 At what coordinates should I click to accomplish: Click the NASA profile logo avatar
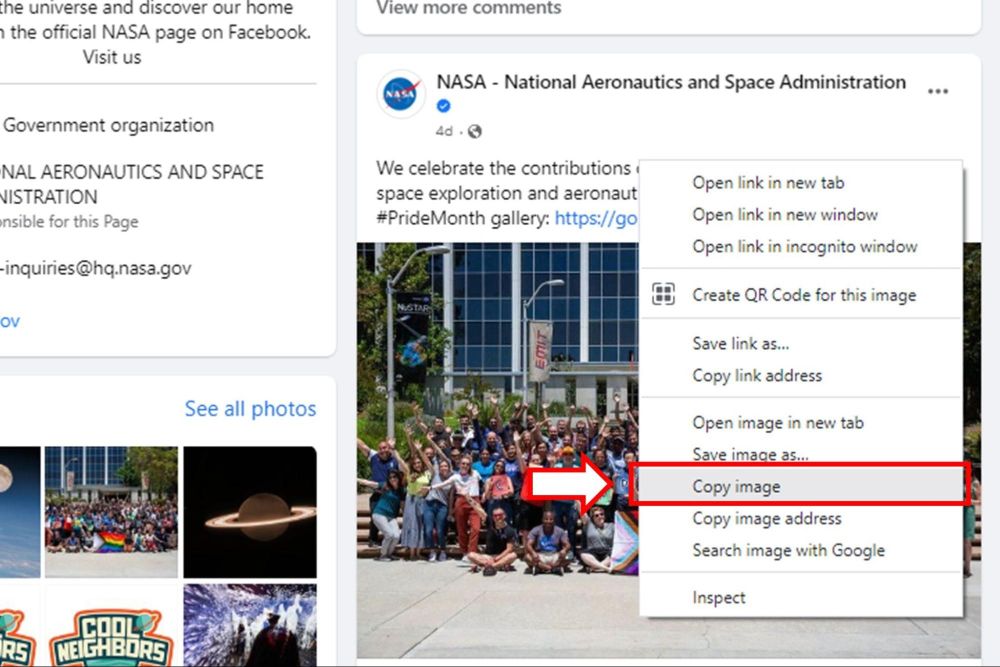point(401,94)
